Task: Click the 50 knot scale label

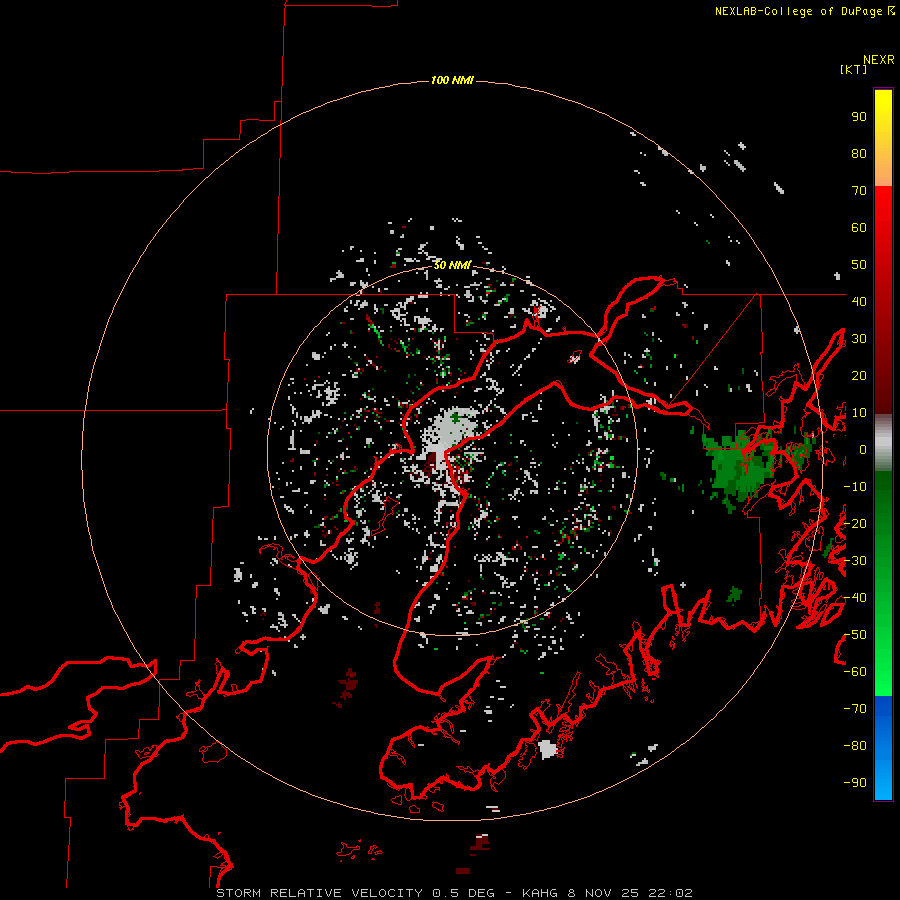Action: [x=859, y=265]
